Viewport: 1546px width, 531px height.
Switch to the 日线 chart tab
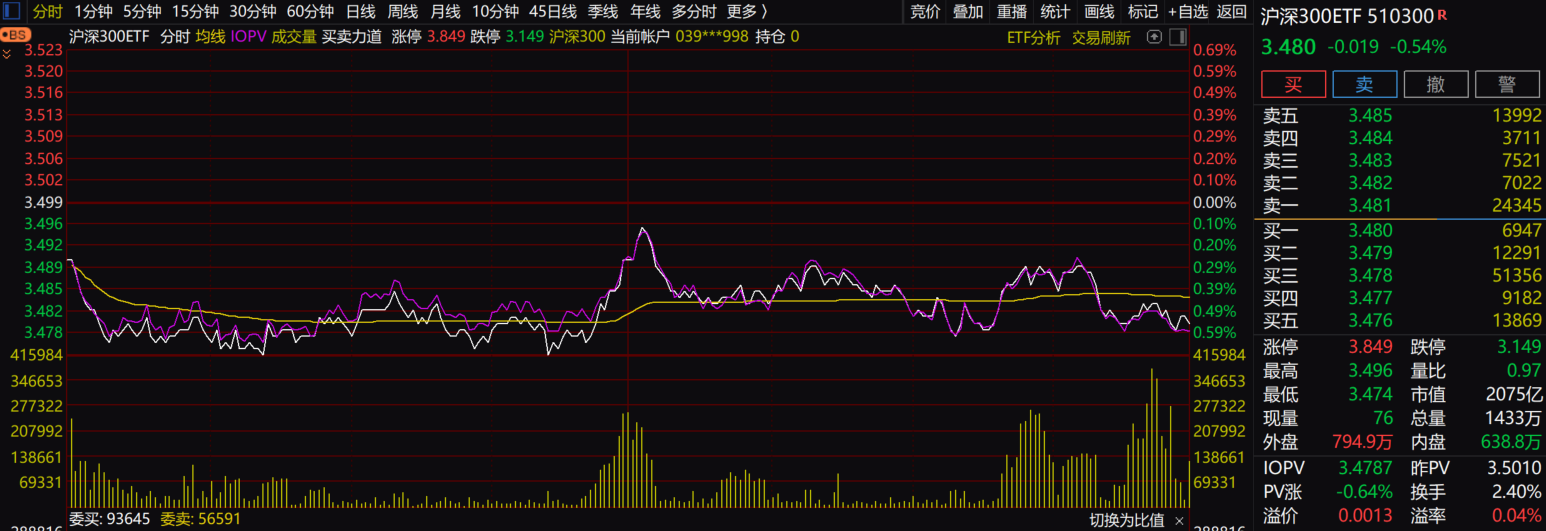coord(360,12)
